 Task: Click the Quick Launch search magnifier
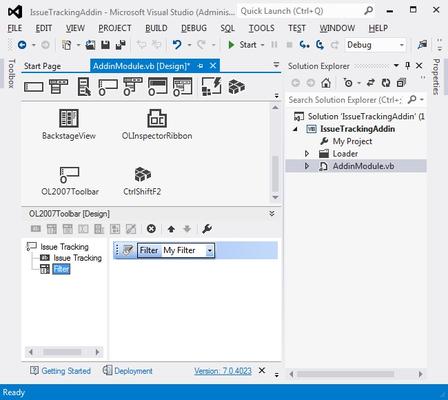tap(368, 11)
